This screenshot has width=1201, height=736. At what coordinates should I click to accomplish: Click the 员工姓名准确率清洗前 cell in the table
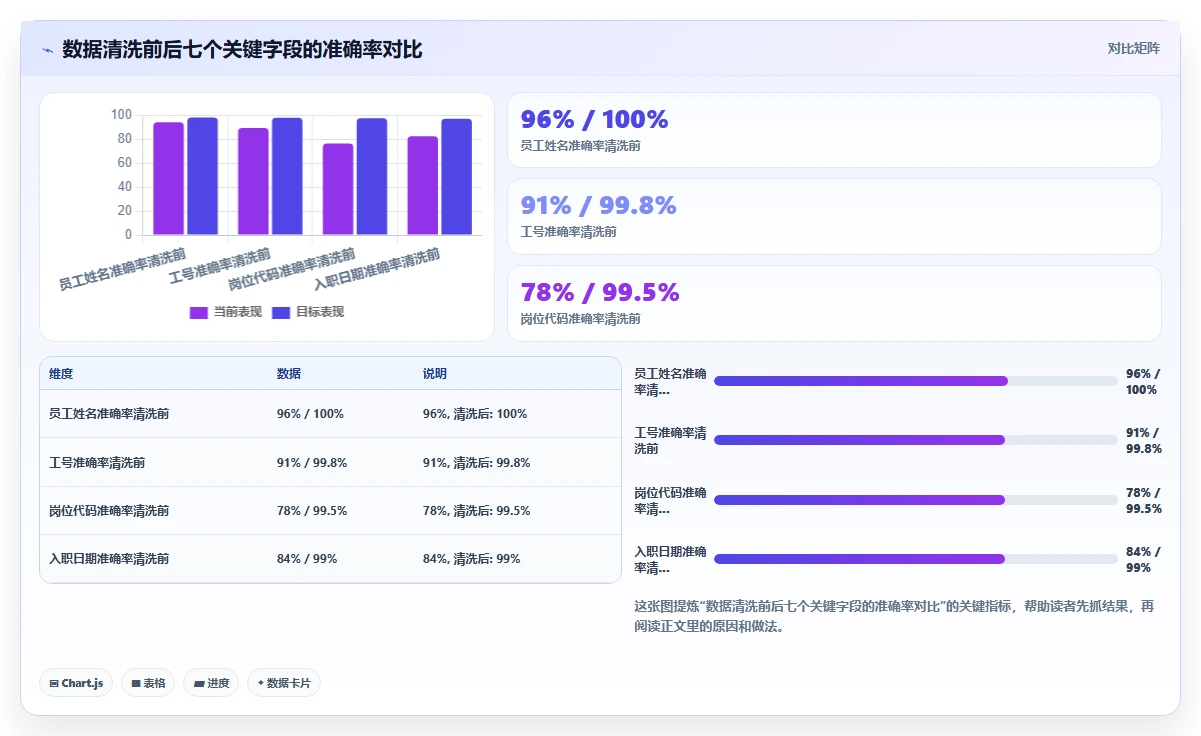109,414
